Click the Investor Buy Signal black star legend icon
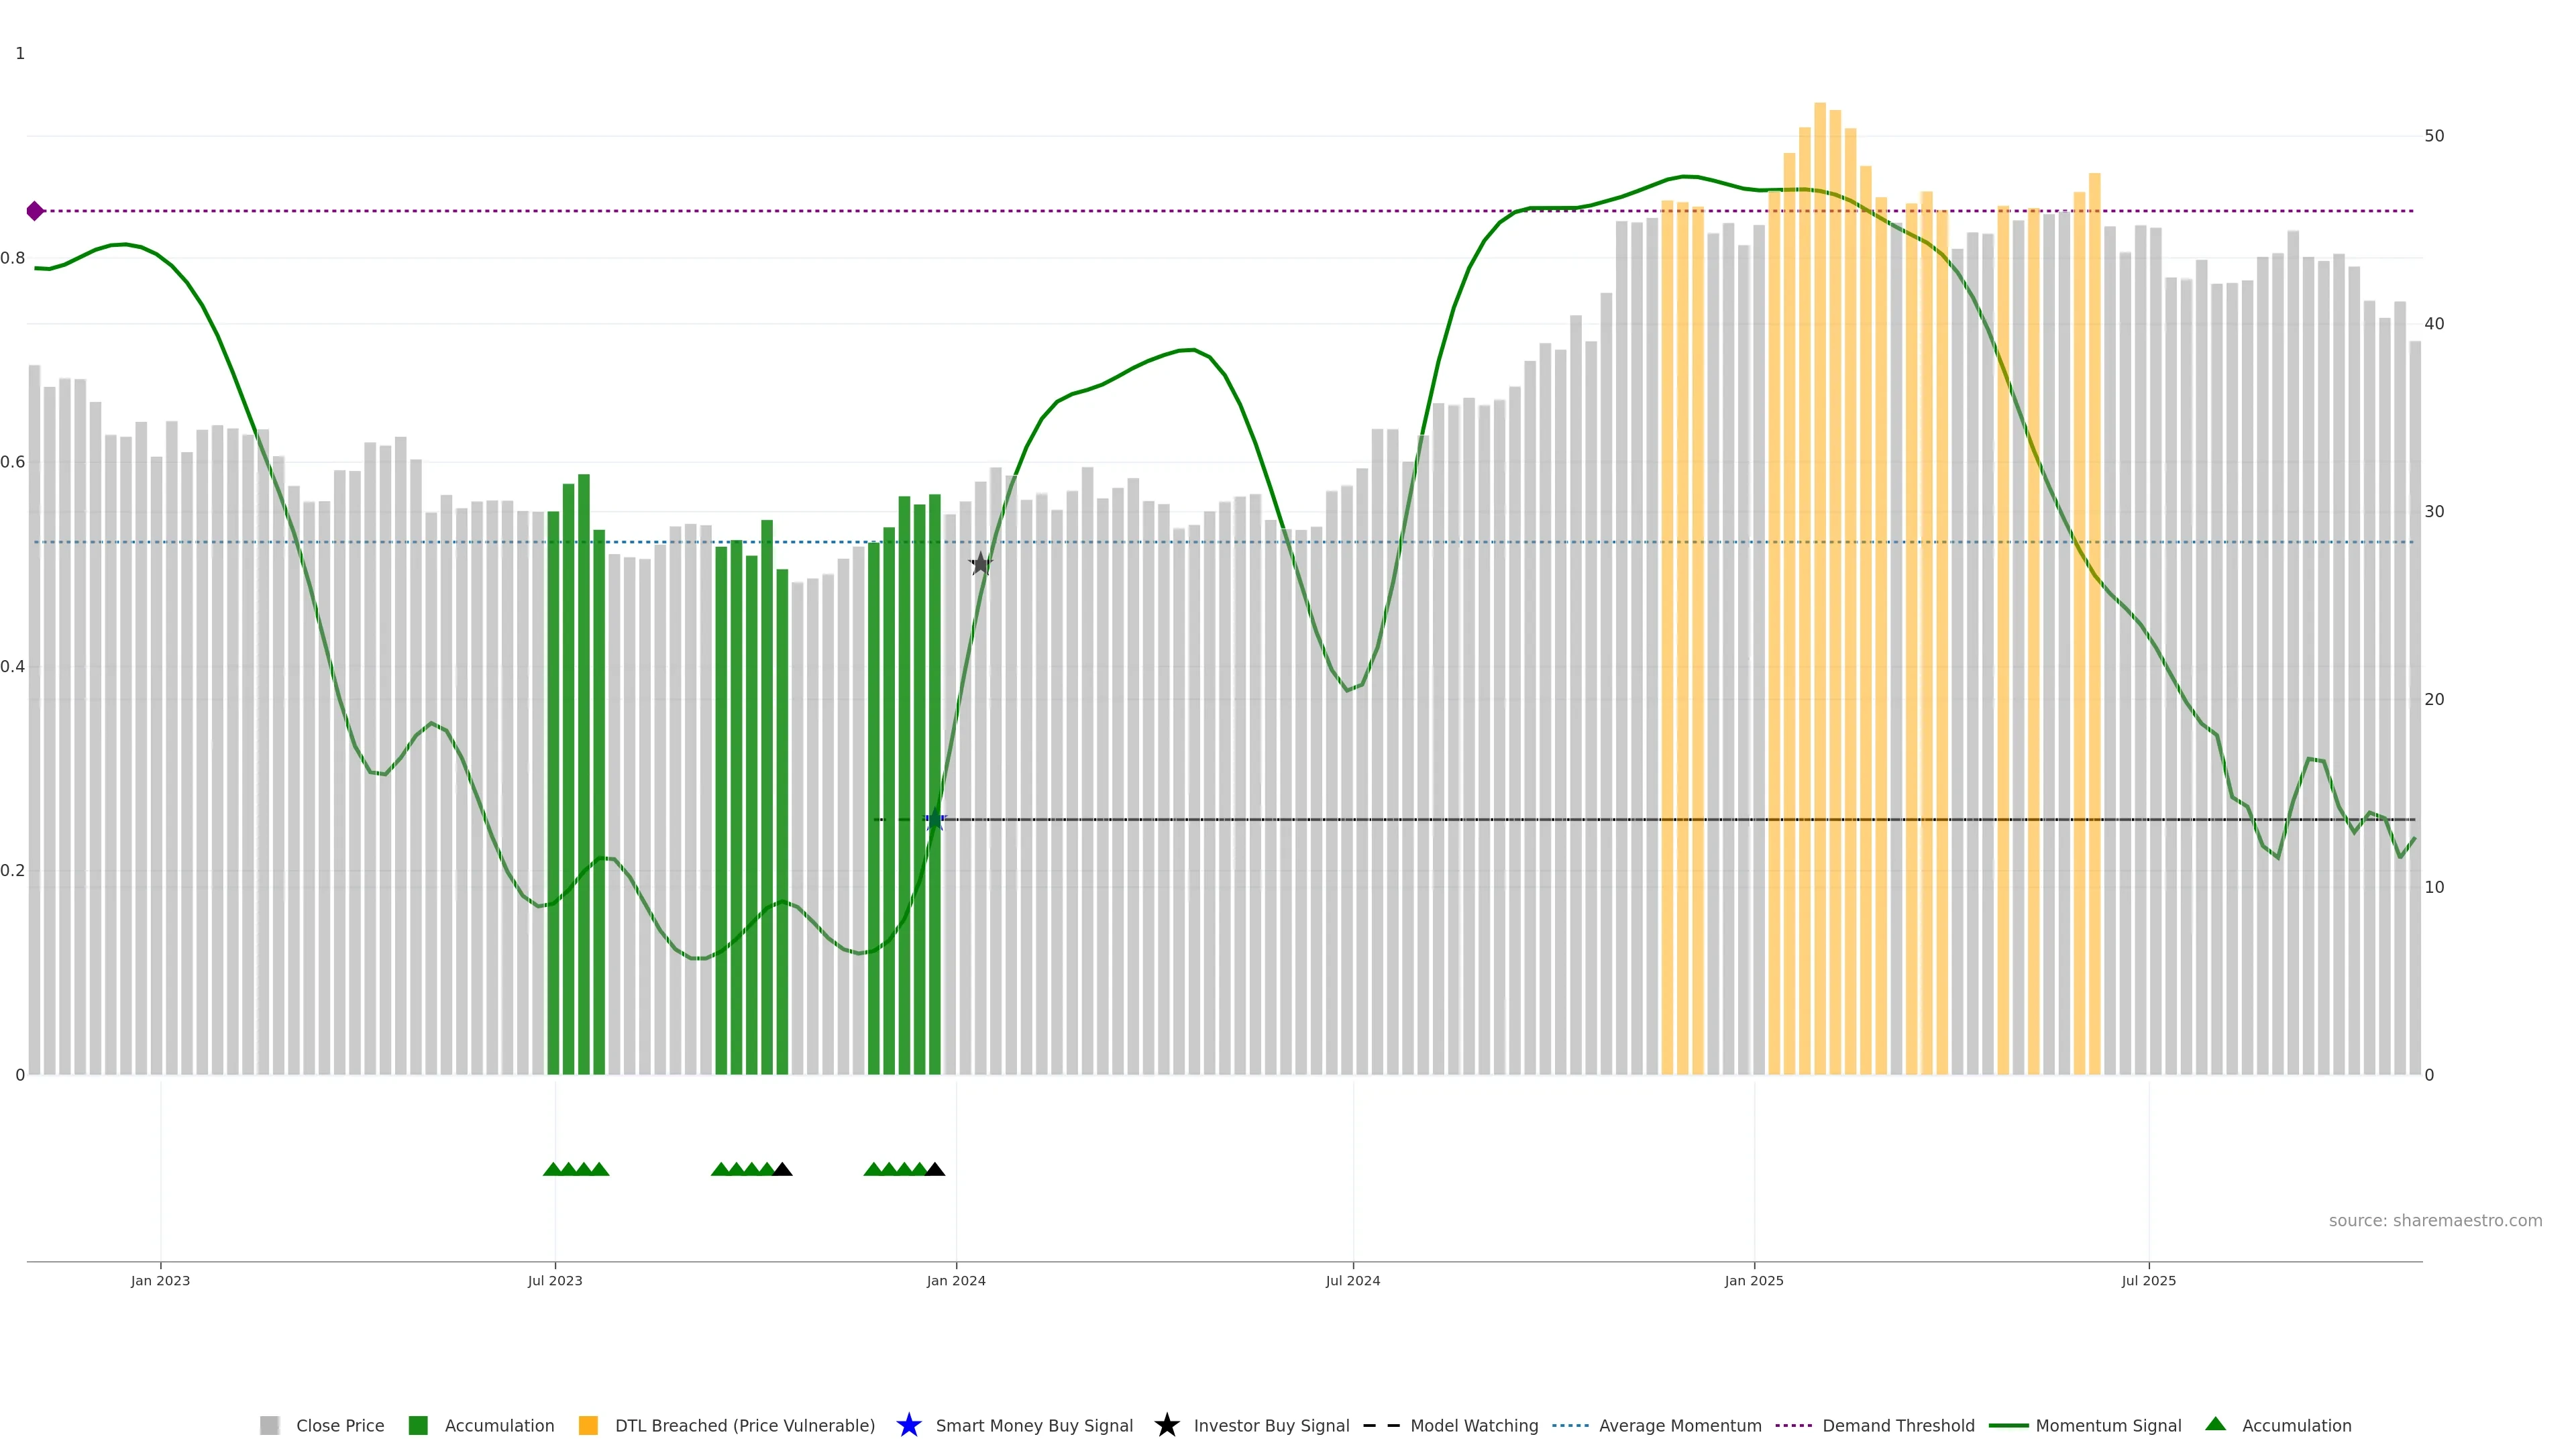 point(1166,1425)
